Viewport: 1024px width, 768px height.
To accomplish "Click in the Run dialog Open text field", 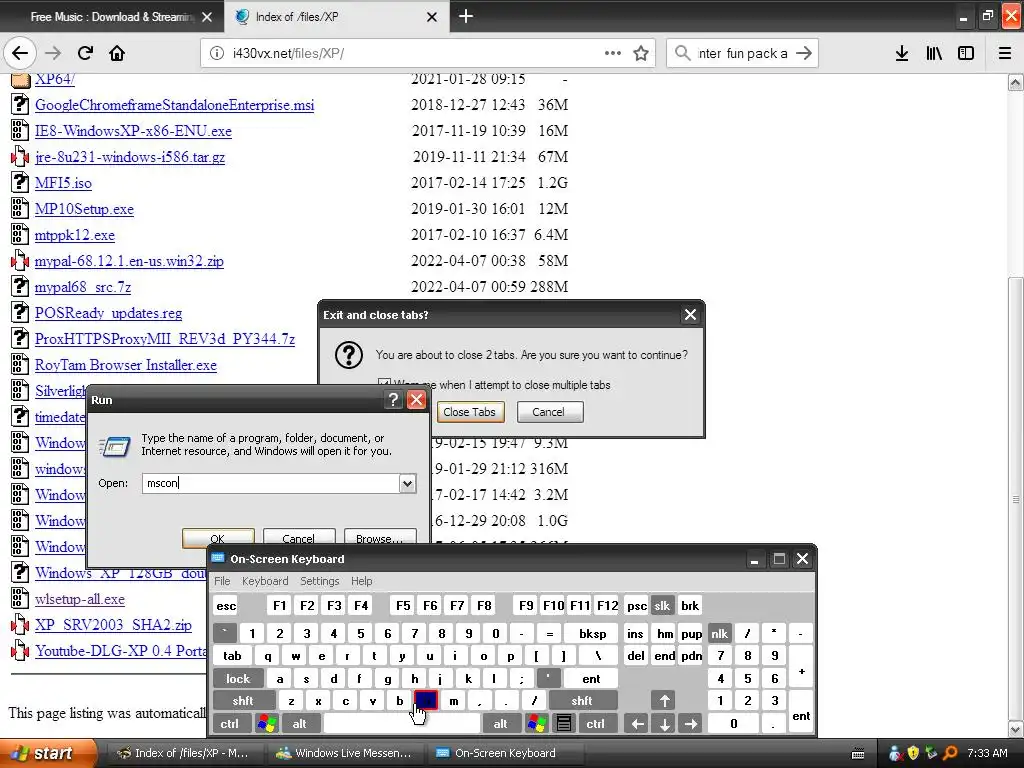I will (271, 483).
